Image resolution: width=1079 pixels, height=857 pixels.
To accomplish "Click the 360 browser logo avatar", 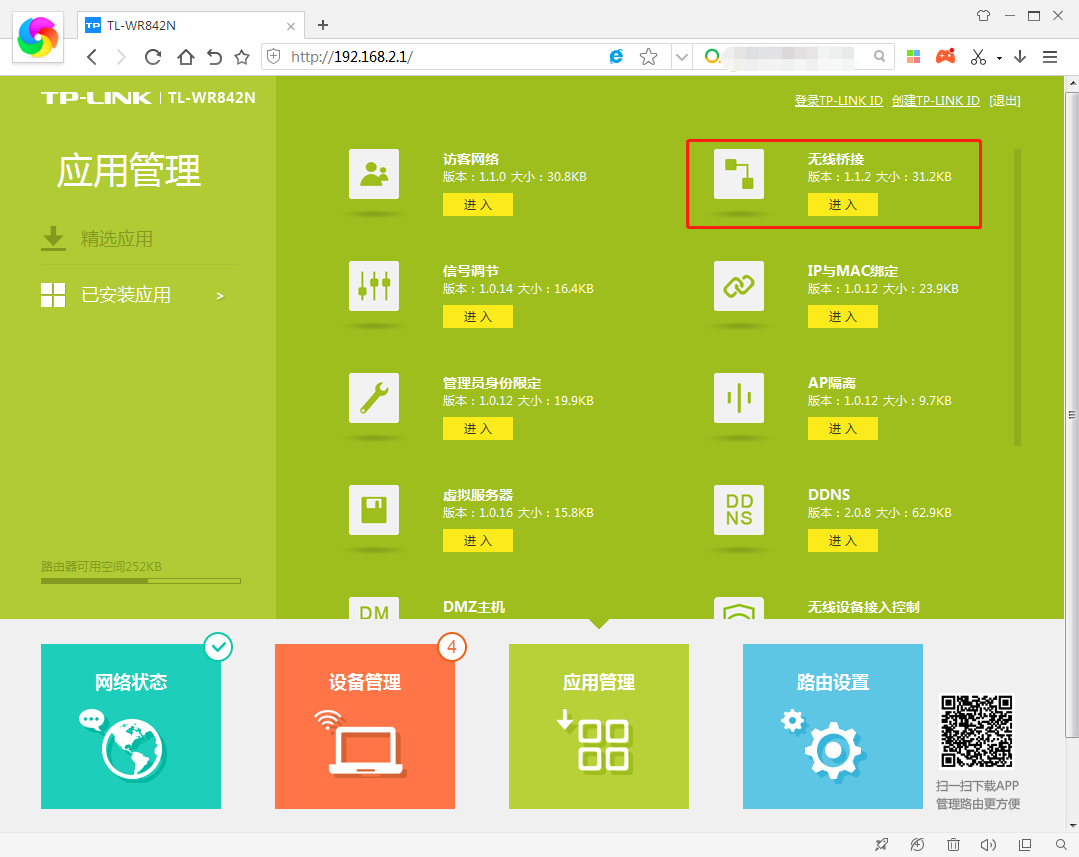I will coord(38,37).
